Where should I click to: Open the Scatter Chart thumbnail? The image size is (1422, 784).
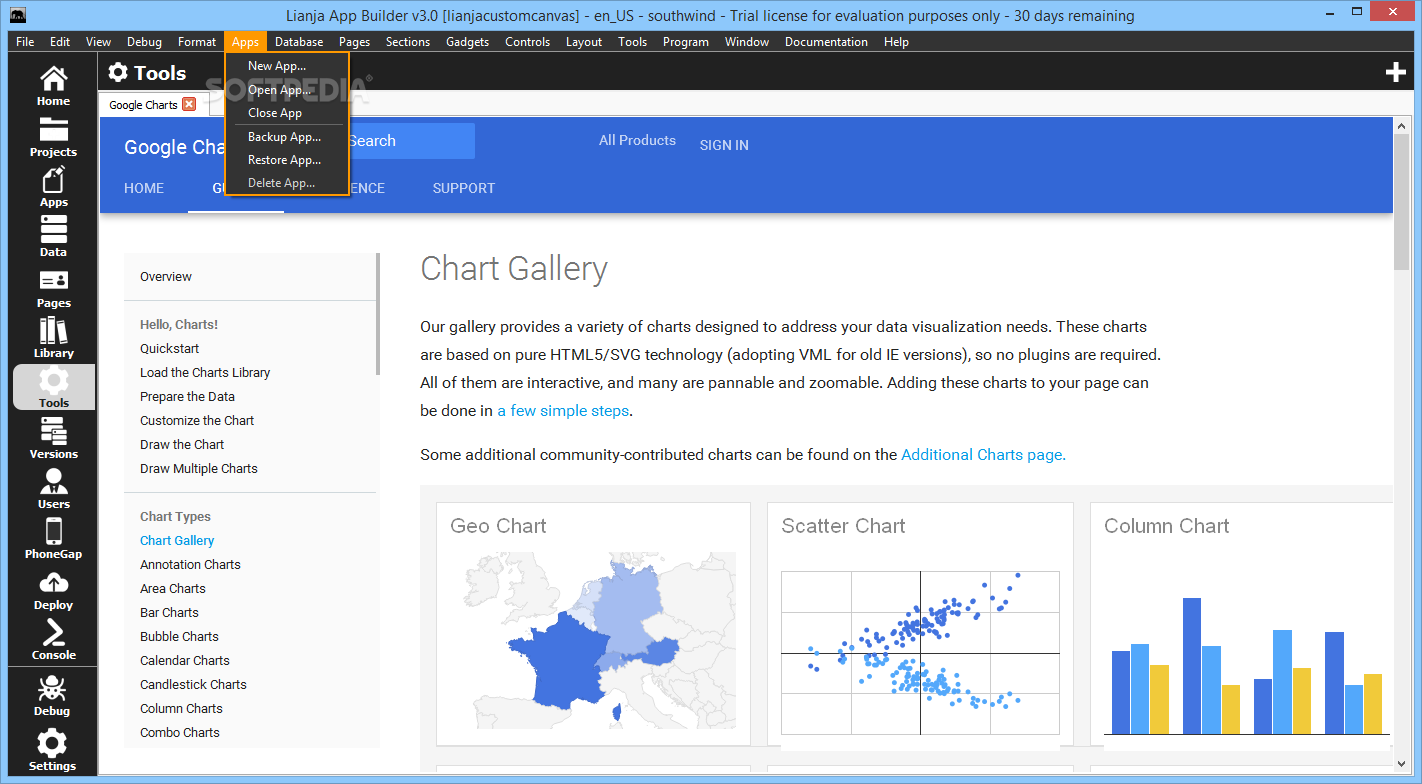coord(920,624)
